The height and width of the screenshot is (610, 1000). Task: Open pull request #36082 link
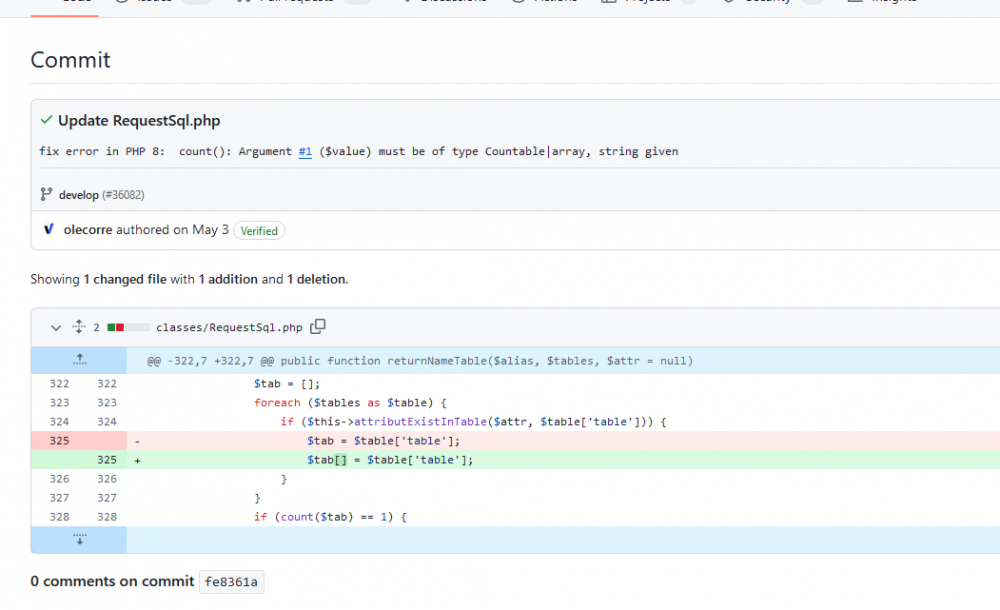tap(123, 195)
